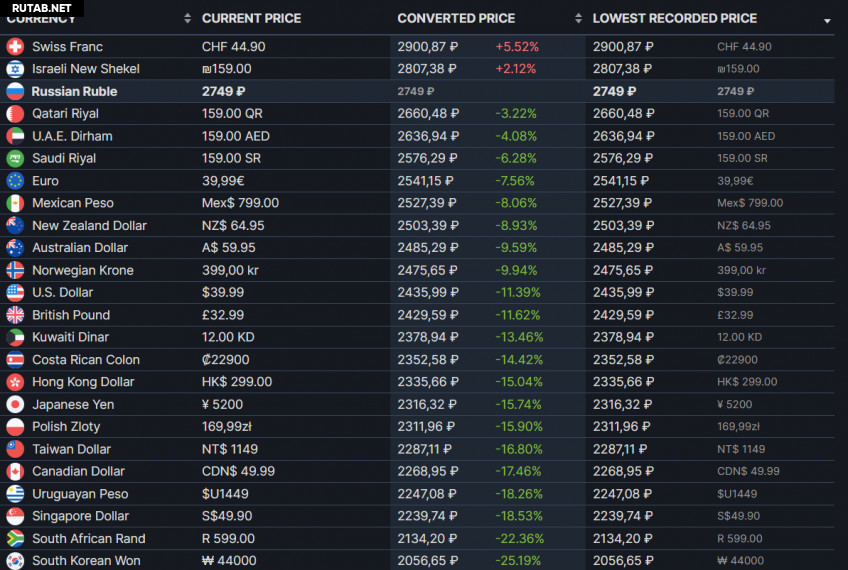Click the Saudi Riyal flag icon
848x570 pixels.
[x=15, y=158]
